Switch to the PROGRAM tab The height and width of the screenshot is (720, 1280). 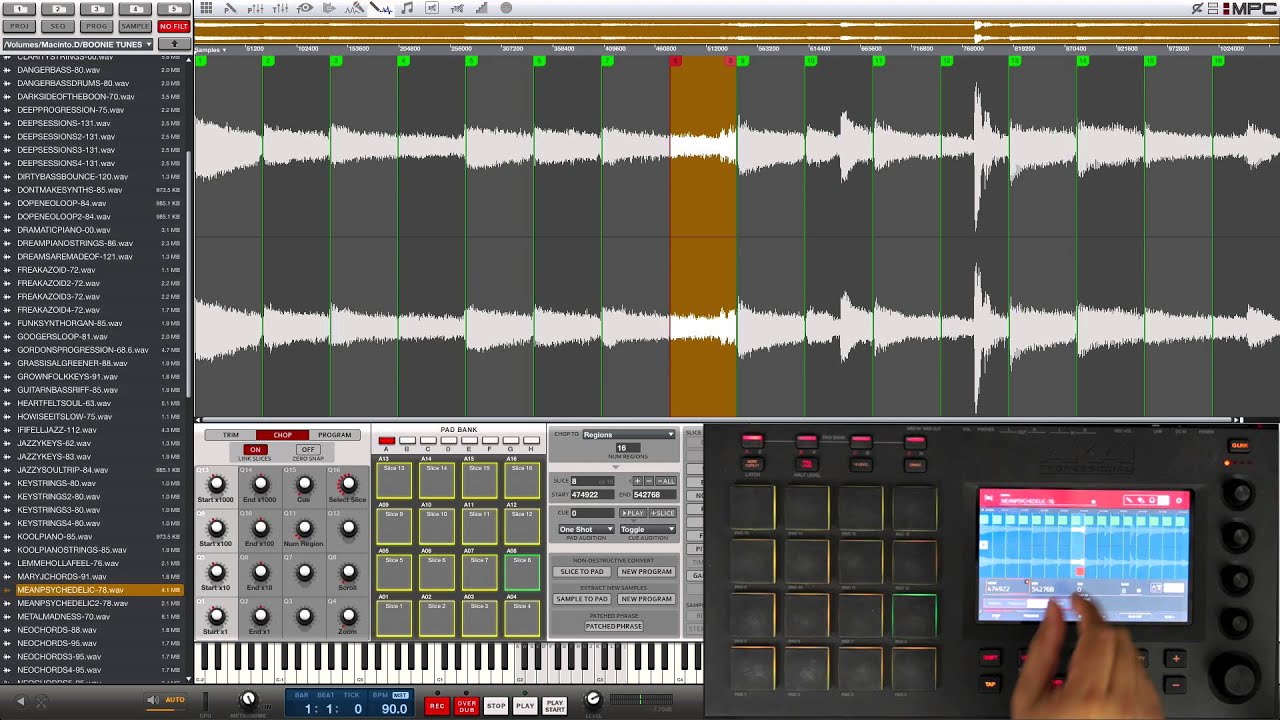pyautogui.click(x=334, y=435)
